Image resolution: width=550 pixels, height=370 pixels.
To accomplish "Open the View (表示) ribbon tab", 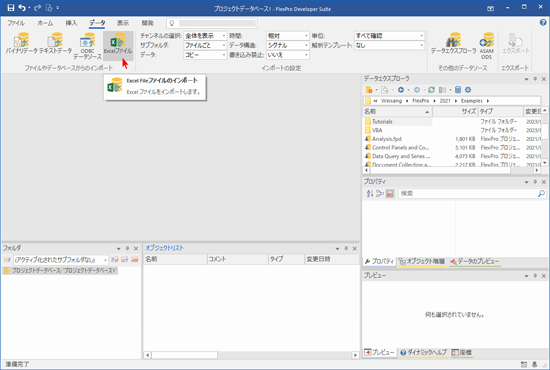I will 123,23.
